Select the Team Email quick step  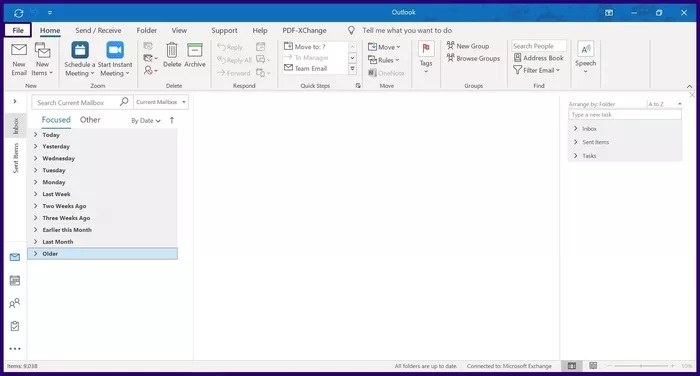click(306, 68)
